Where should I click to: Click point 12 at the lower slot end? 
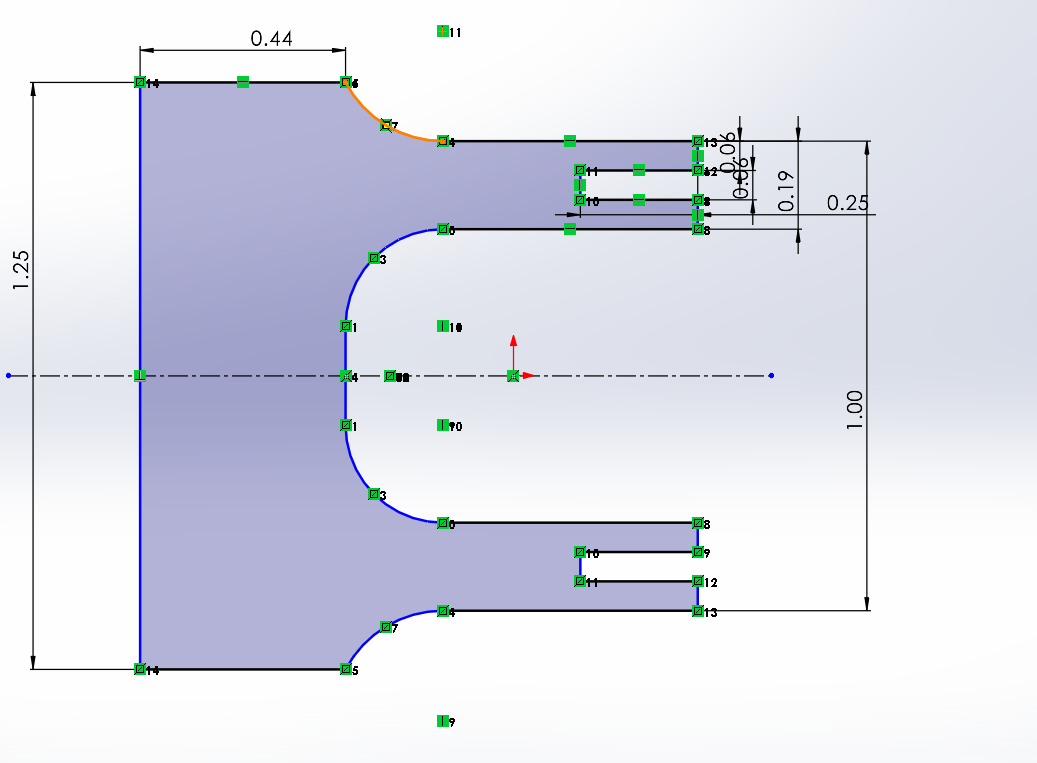(x=698, y=581)
